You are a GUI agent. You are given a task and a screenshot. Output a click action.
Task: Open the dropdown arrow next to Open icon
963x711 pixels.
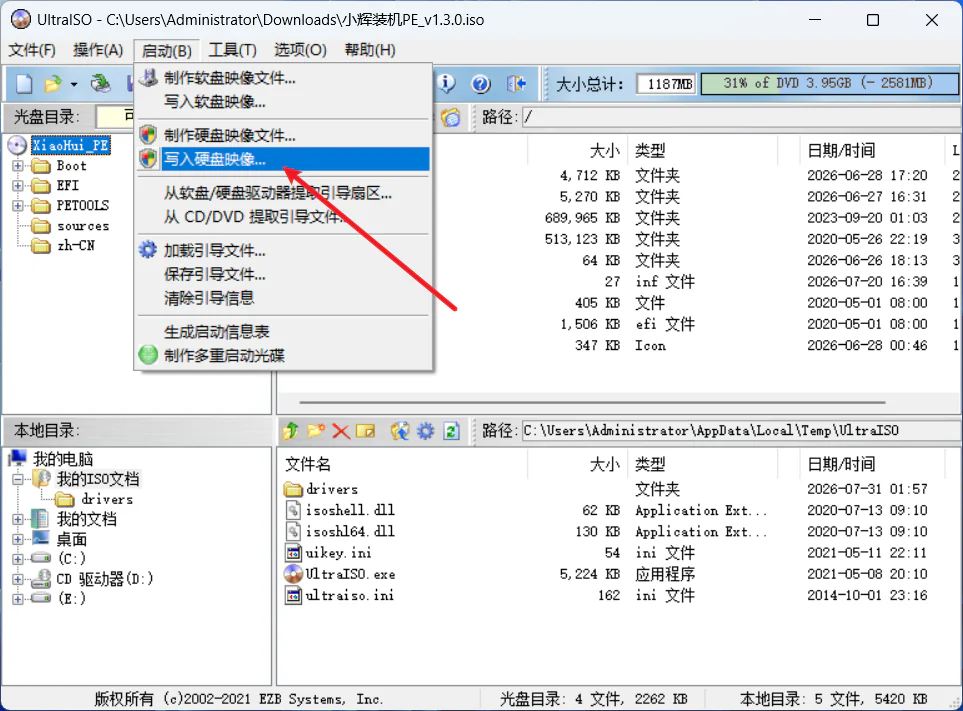[74, 84]
